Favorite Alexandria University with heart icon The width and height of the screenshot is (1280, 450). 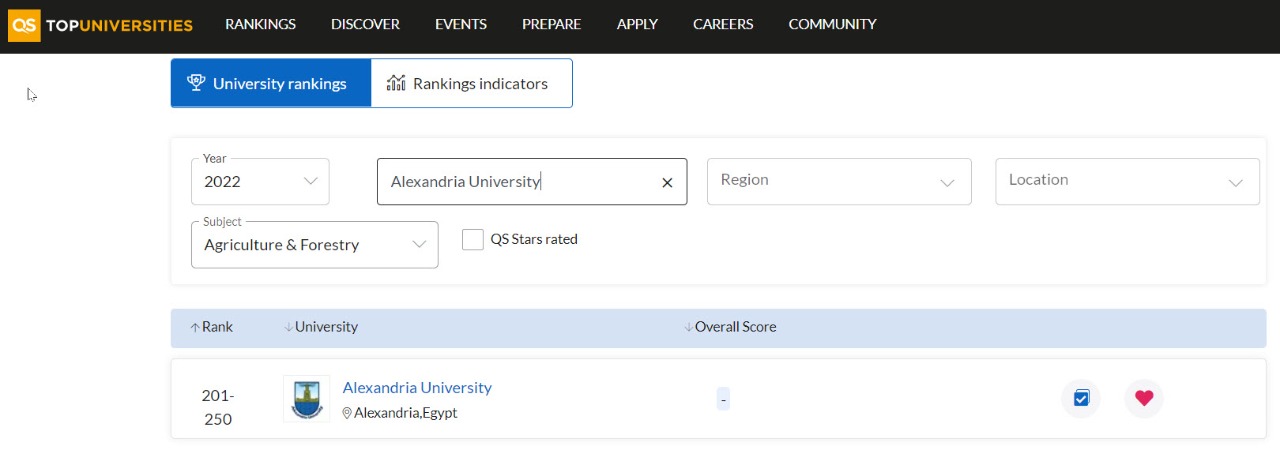(1144, 398)
